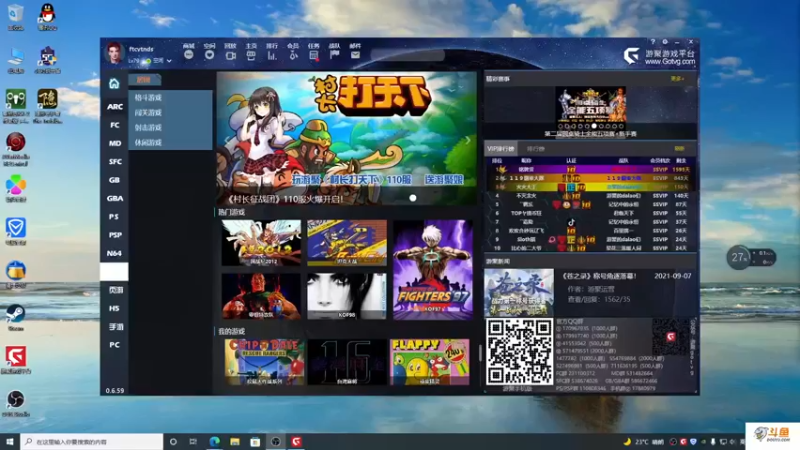Open the Recycle Bin desktop icon

pos(16,16)
